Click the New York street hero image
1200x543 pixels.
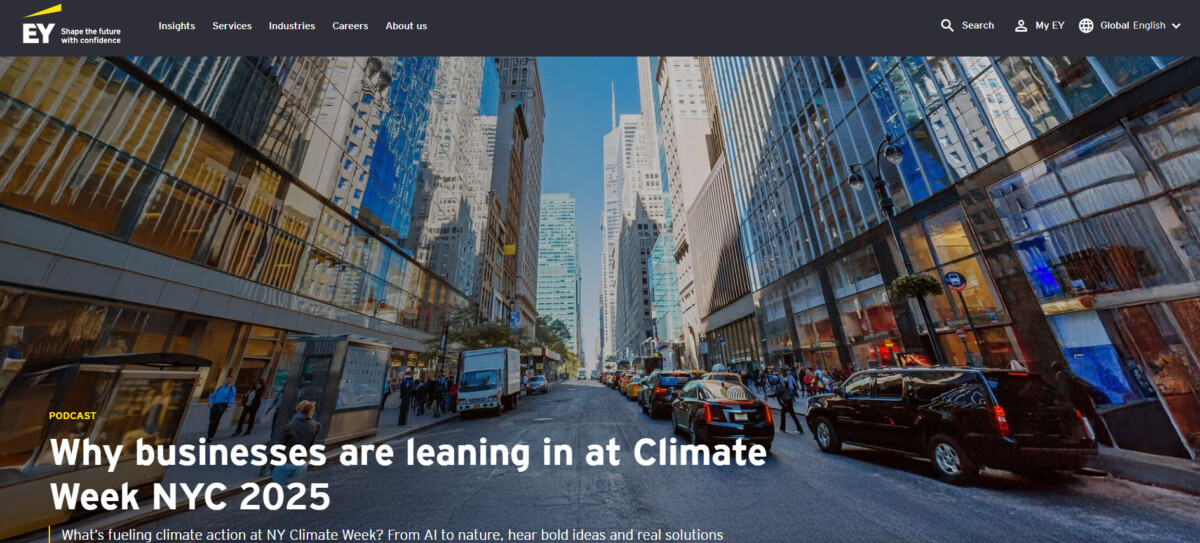click(600, 250)
